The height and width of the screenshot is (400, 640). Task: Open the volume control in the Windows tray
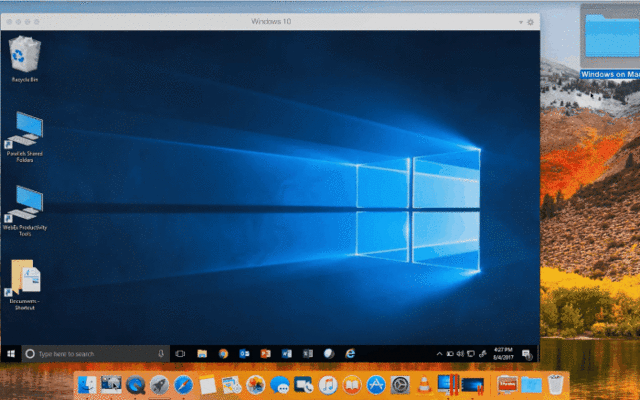460,354
